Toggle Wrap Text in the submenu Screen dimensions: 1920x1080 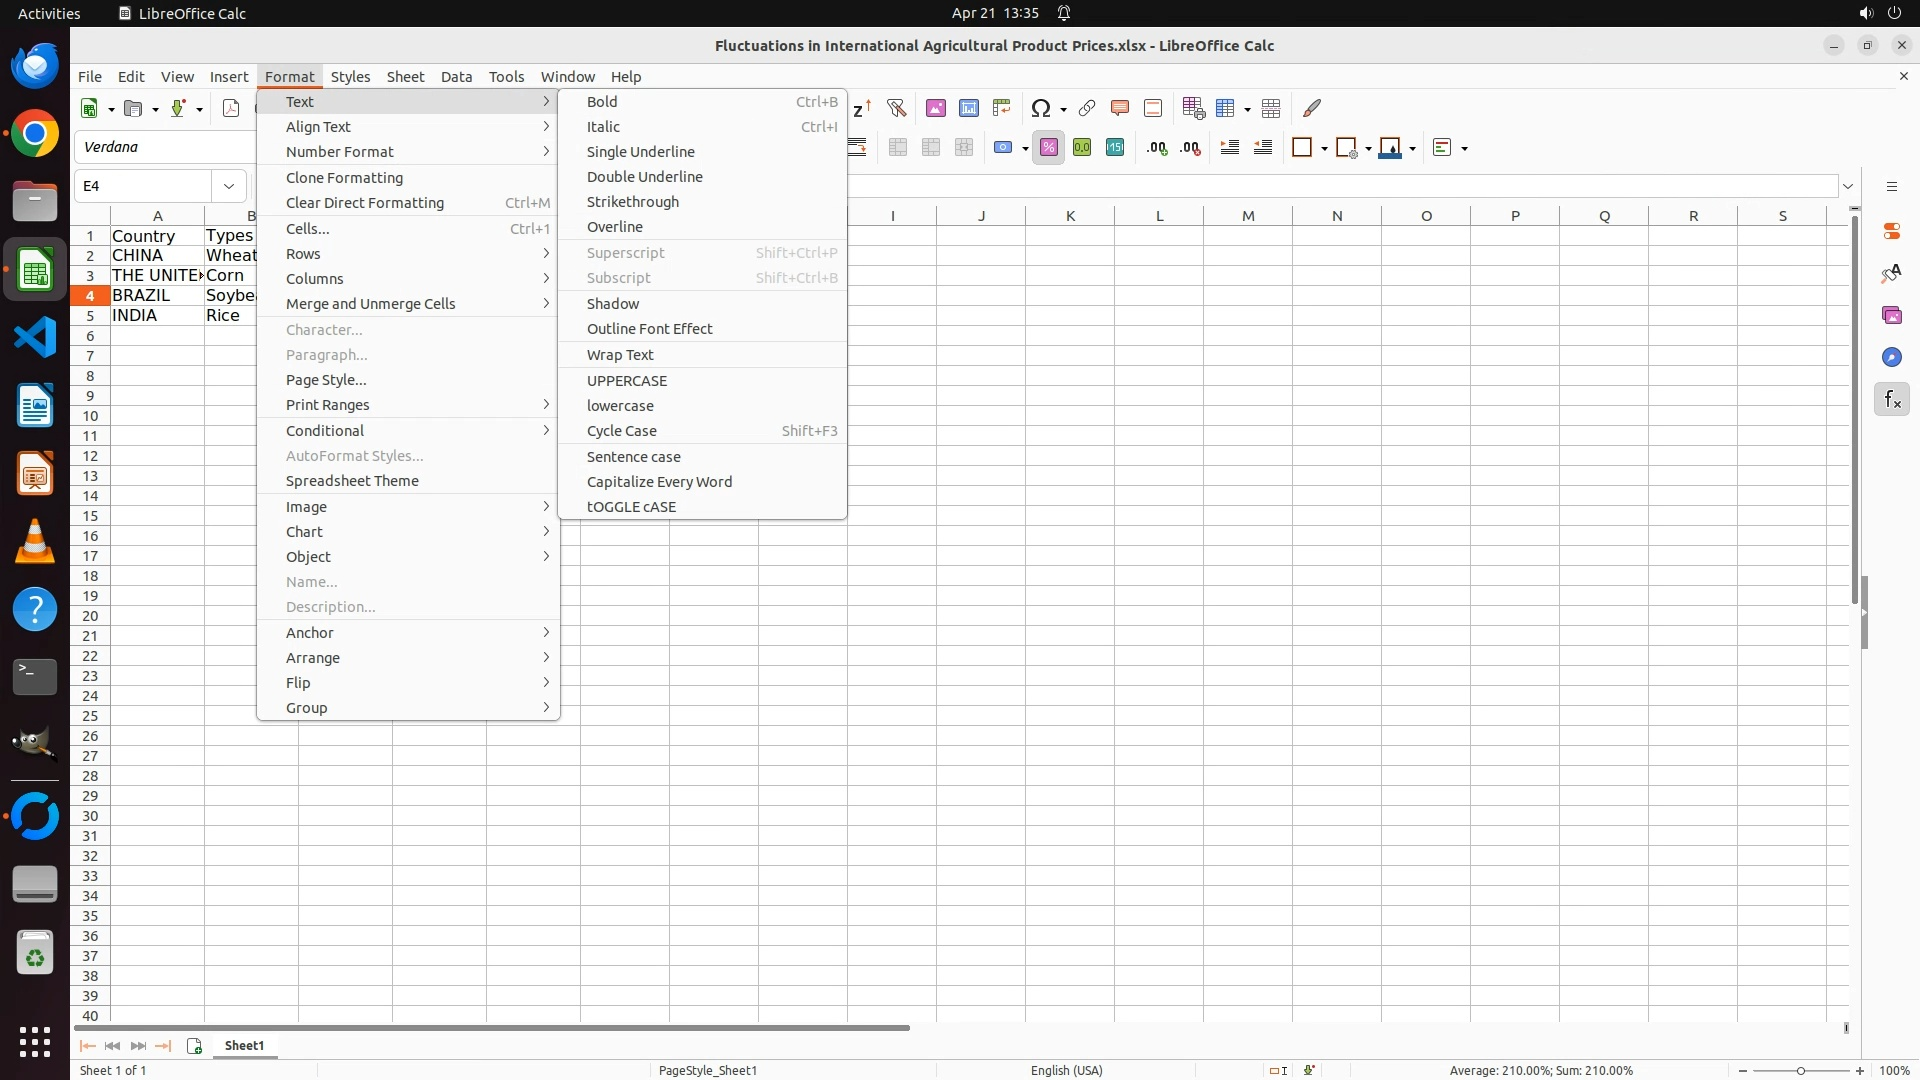tap(620, 355)
